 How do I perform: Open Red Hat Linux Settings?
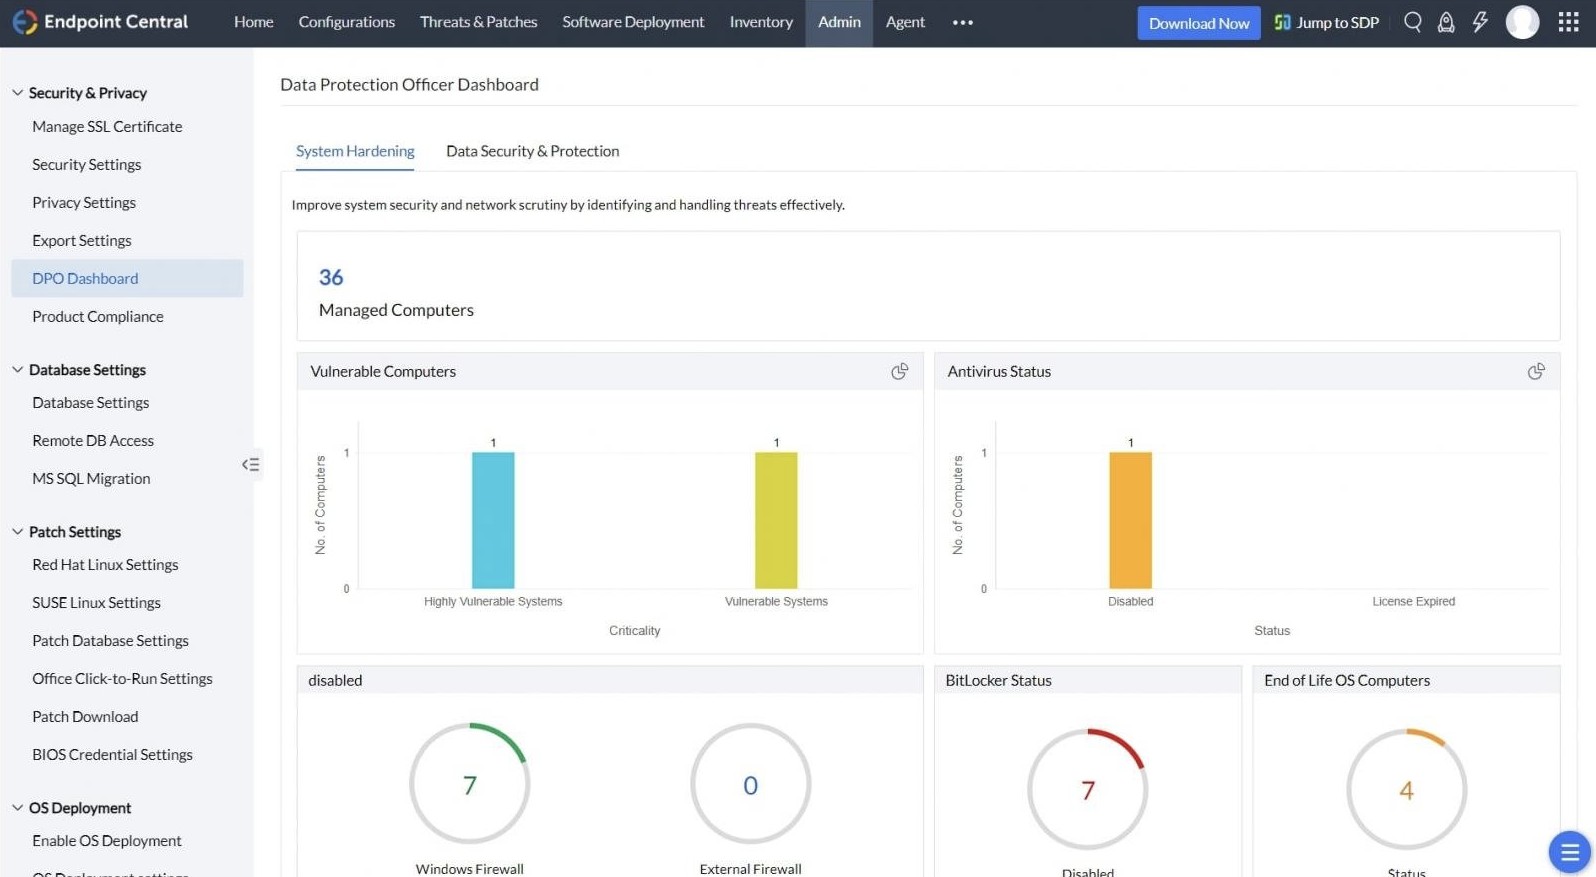coord(105,564)
